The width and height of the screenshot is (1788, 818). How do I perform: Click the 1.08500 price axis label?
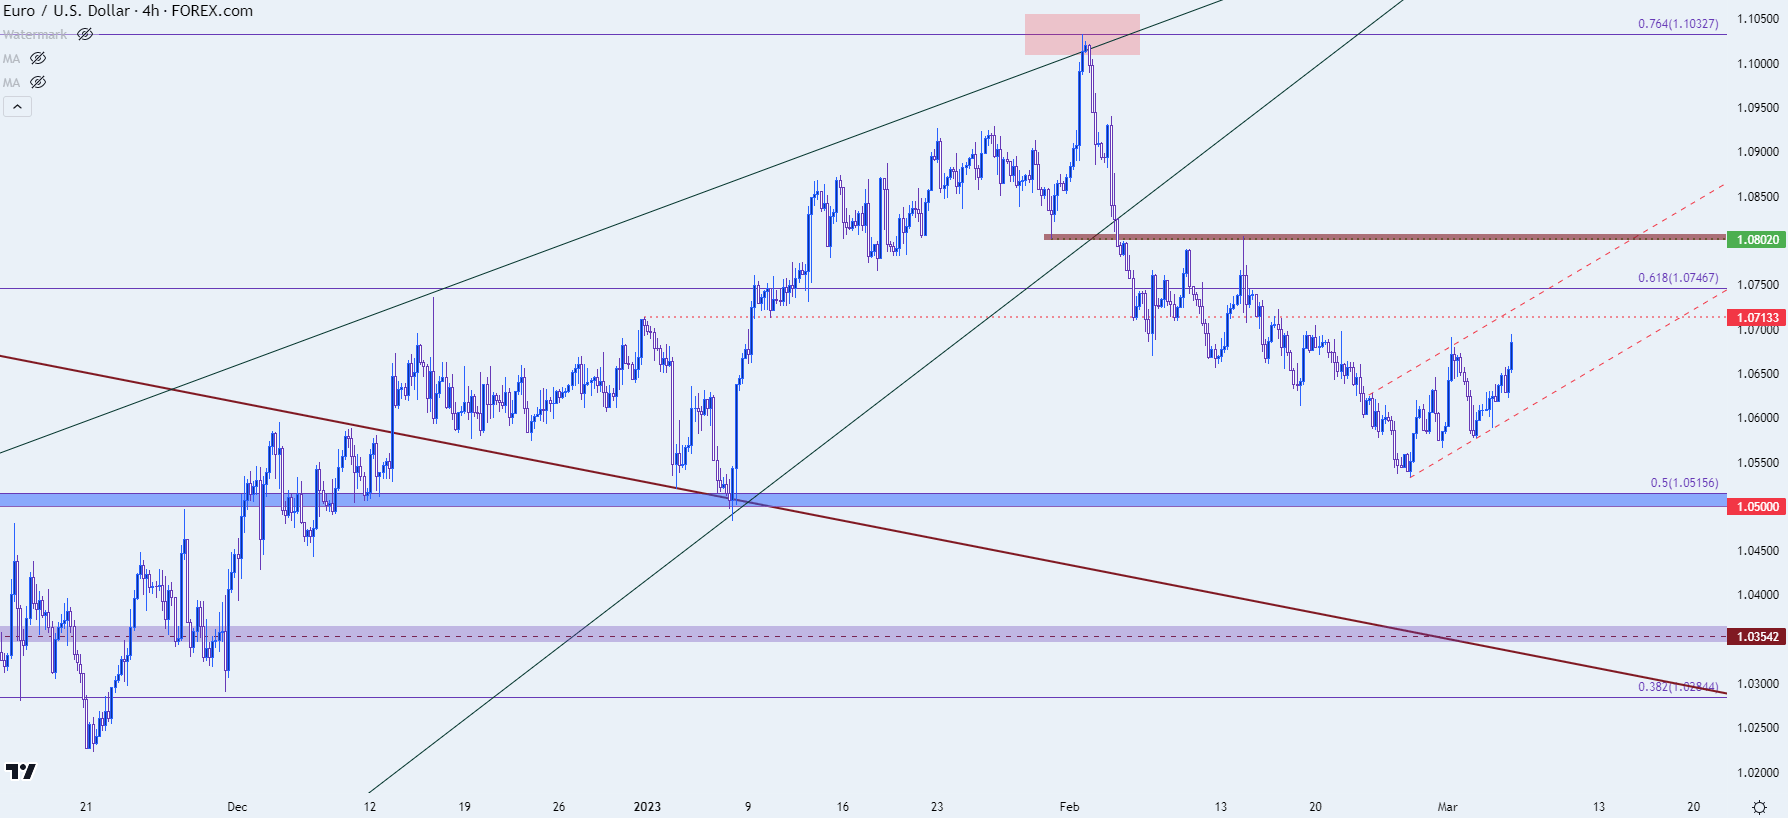tap(1758, 197)
